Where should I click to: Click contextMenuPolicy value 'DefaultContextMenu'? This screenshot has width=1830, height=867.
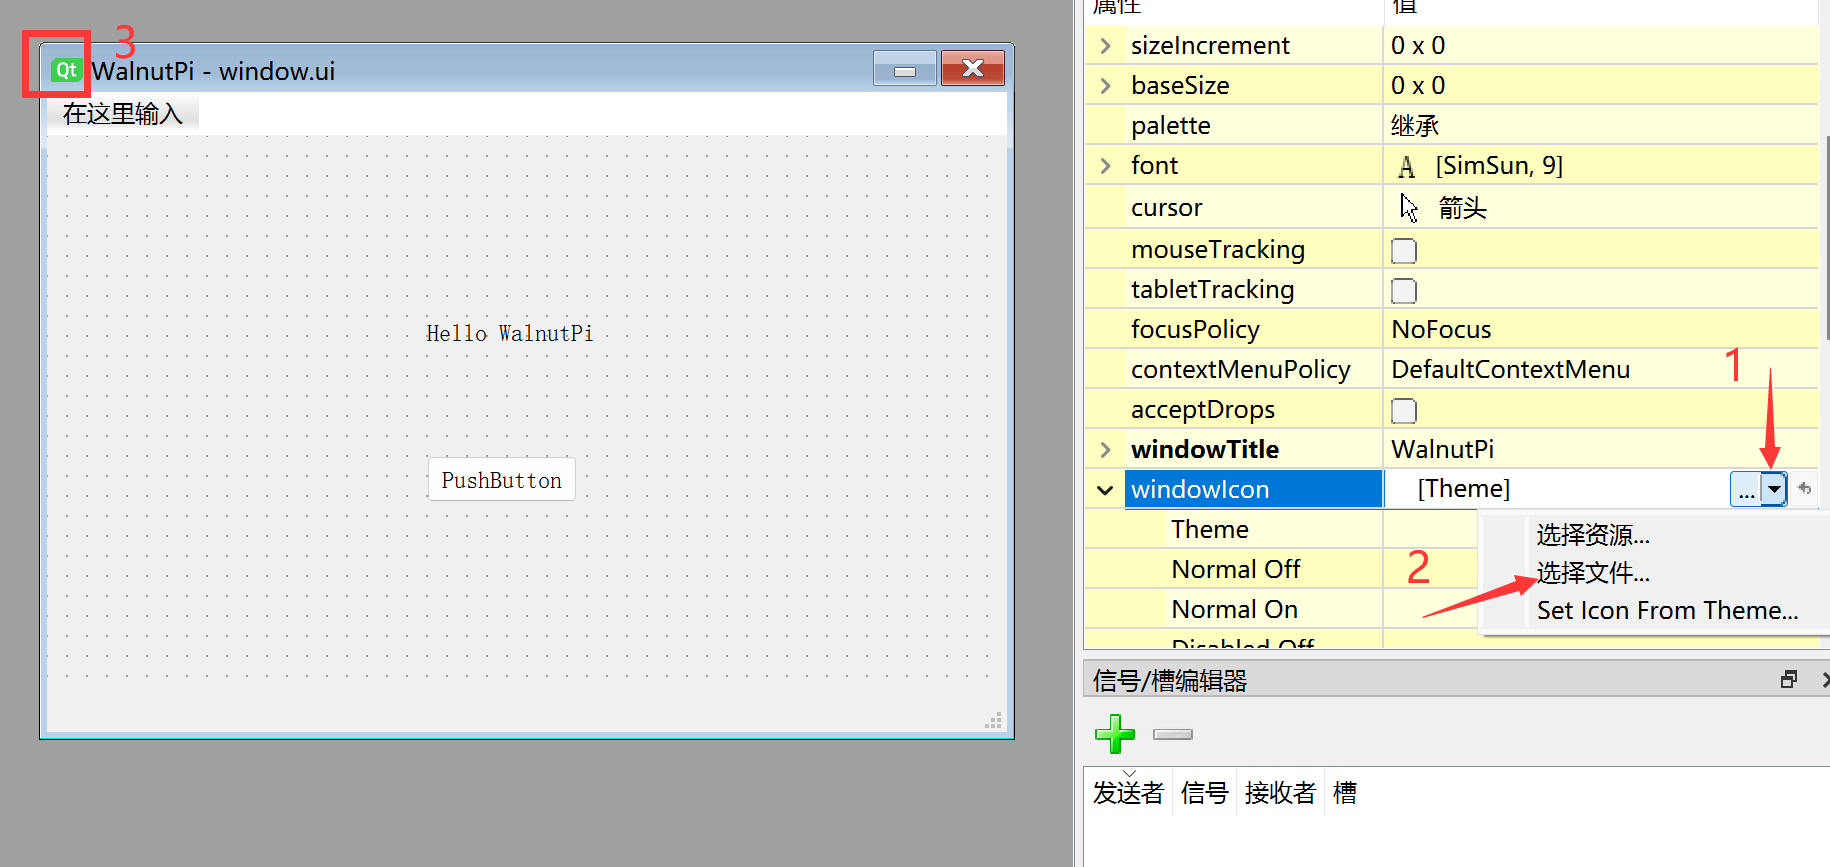1510,370
